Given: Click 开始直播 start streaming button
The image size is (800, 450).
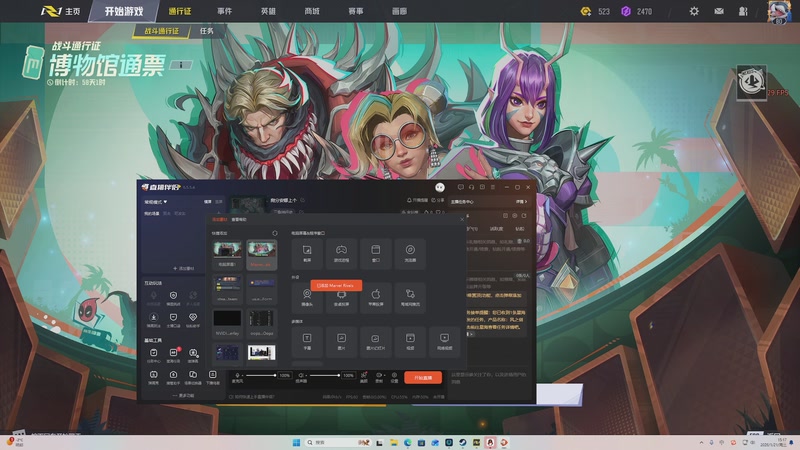Looking at the screenshot, I should coord(423,378).
